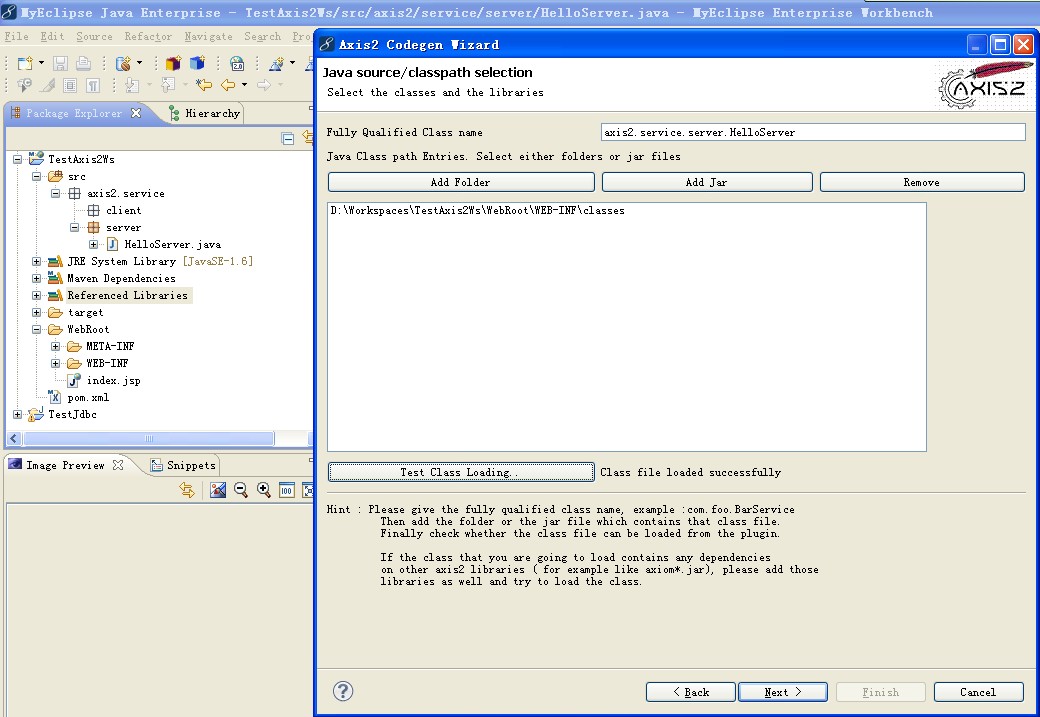Click the Cancel button in wizard

[978, 692]
